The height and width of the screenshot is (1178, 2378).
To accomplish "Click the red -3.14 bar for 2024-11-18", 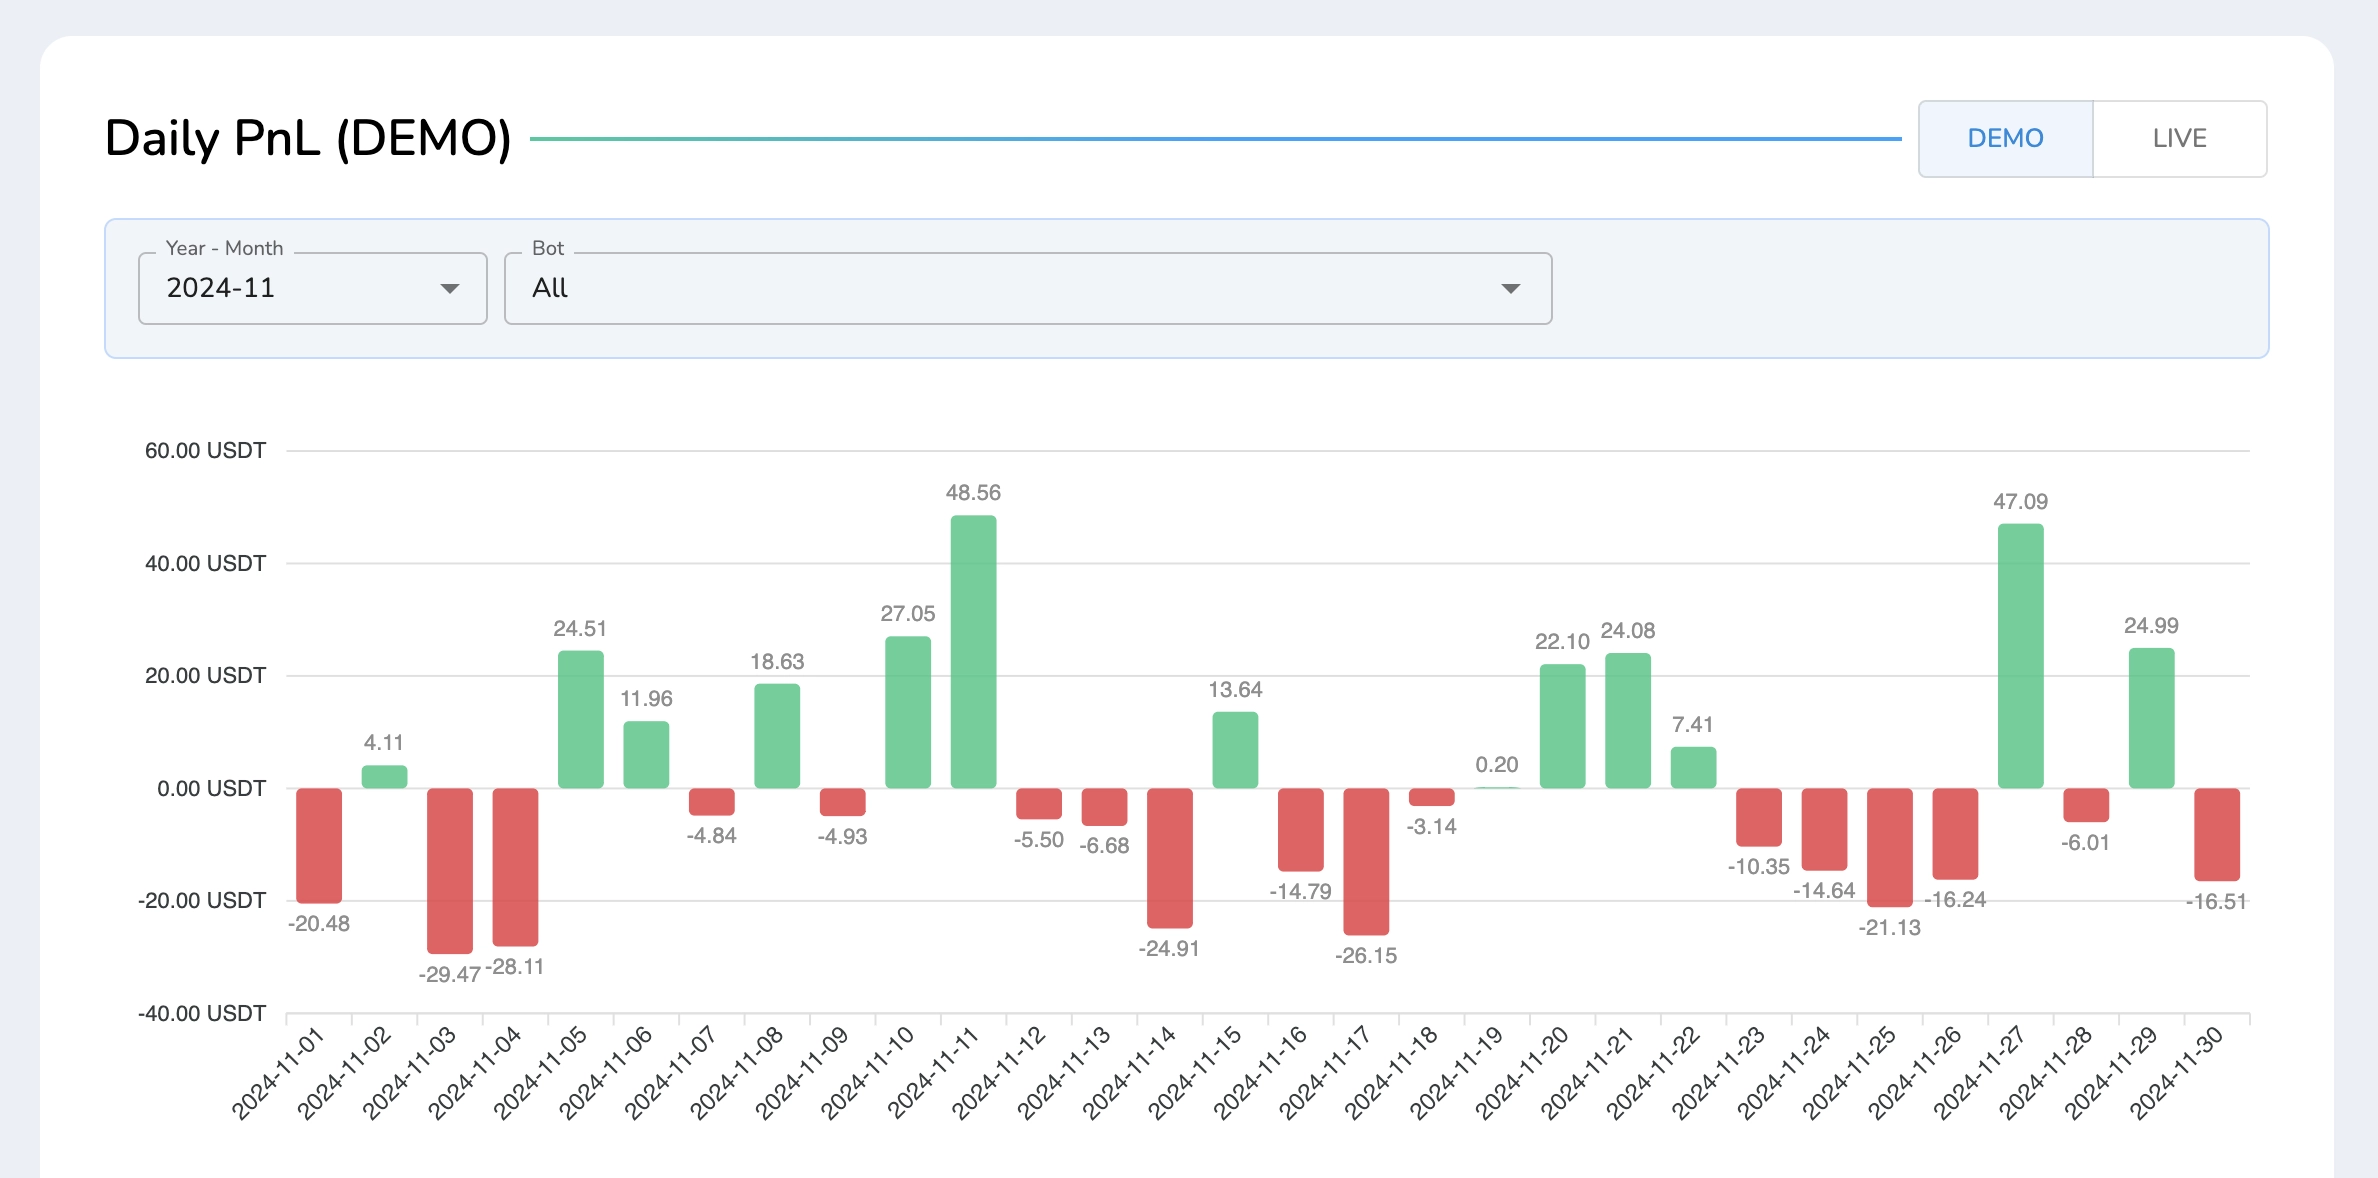I will 1432,797.
